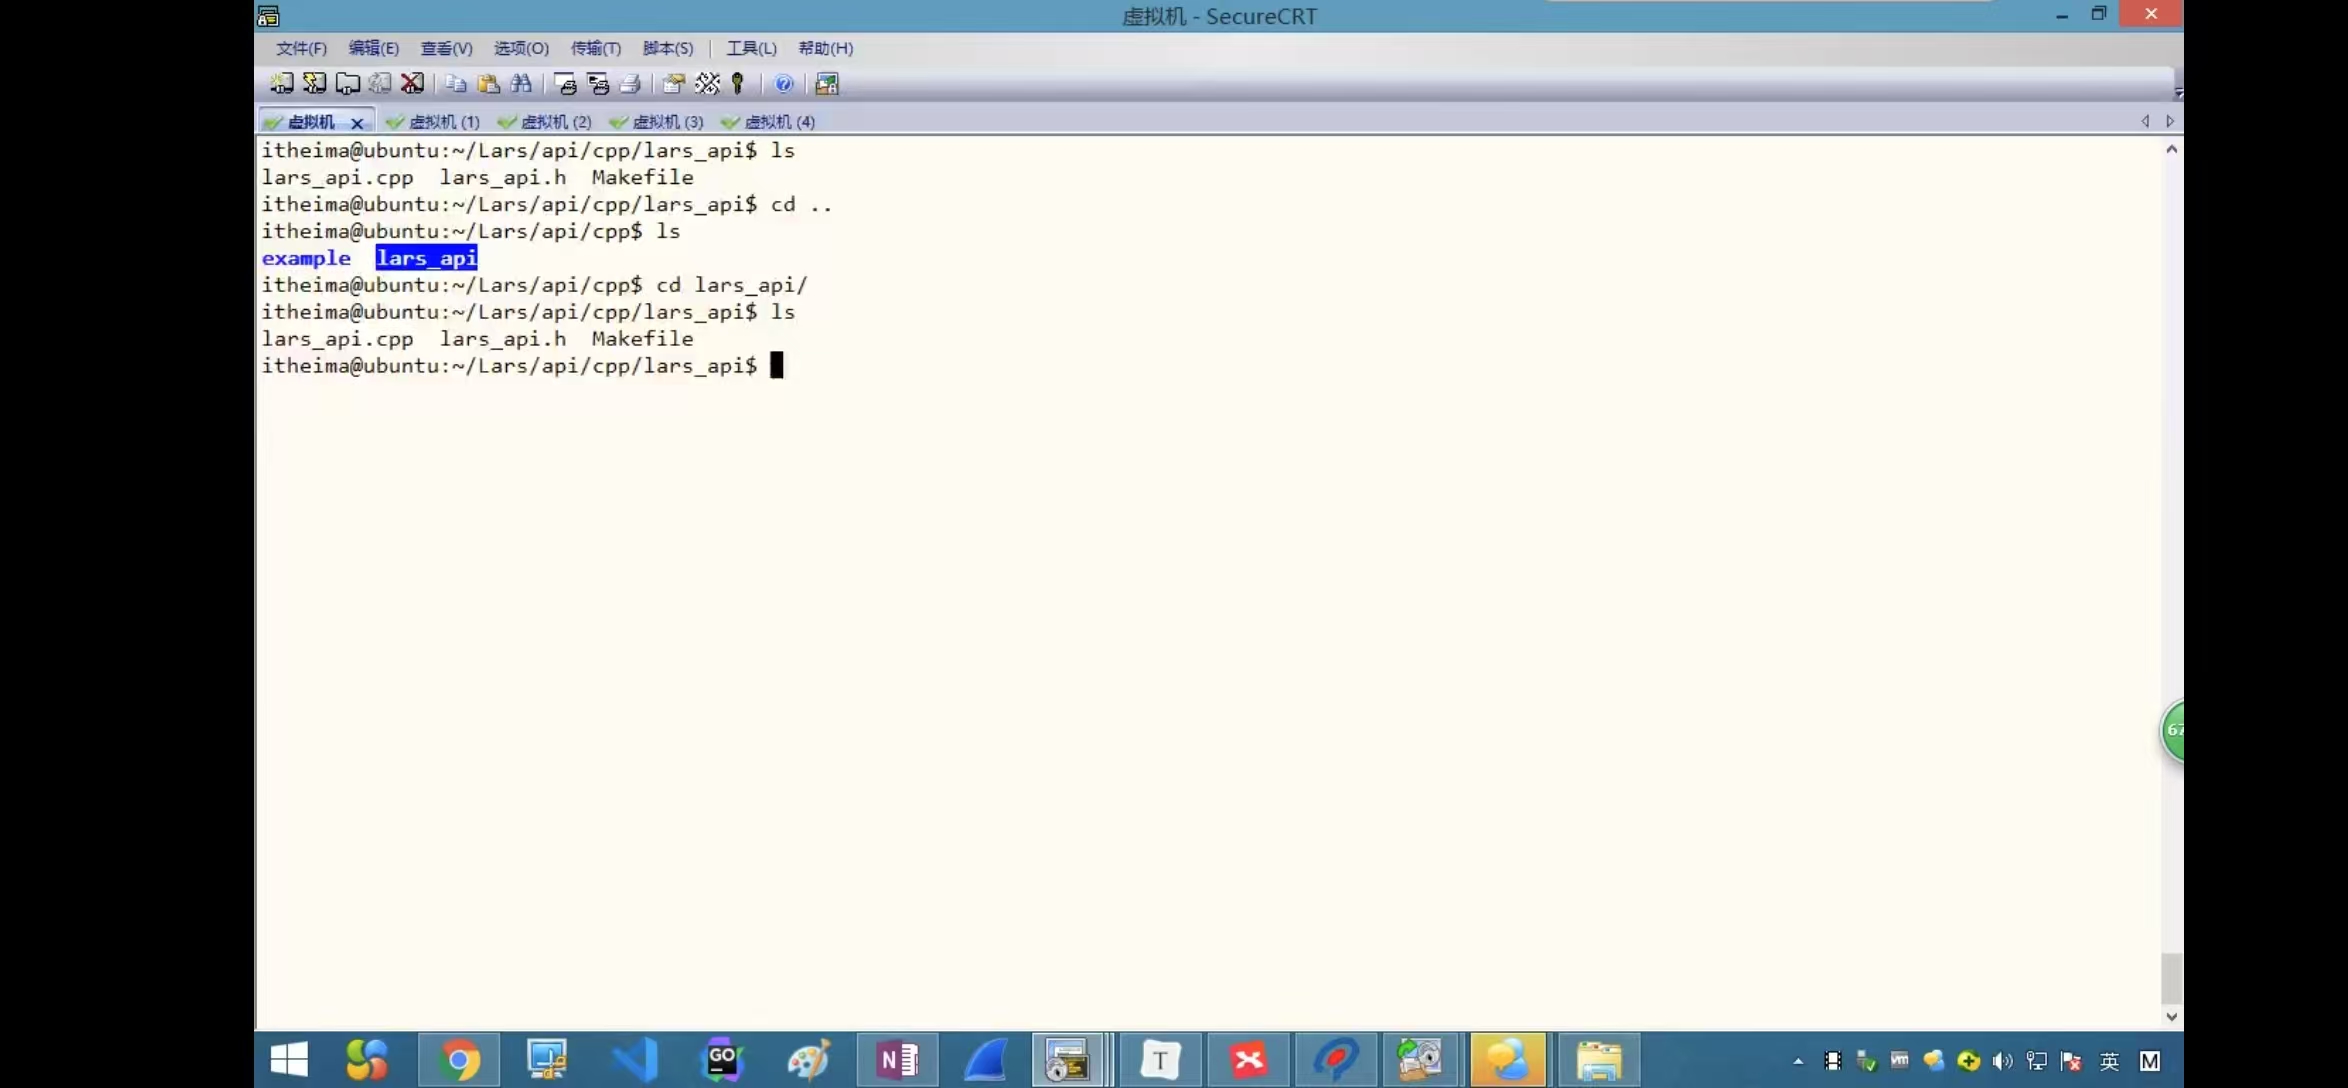Open the blue Help question mark icon
This screenshot has height=1088, width=2348.
784,84
